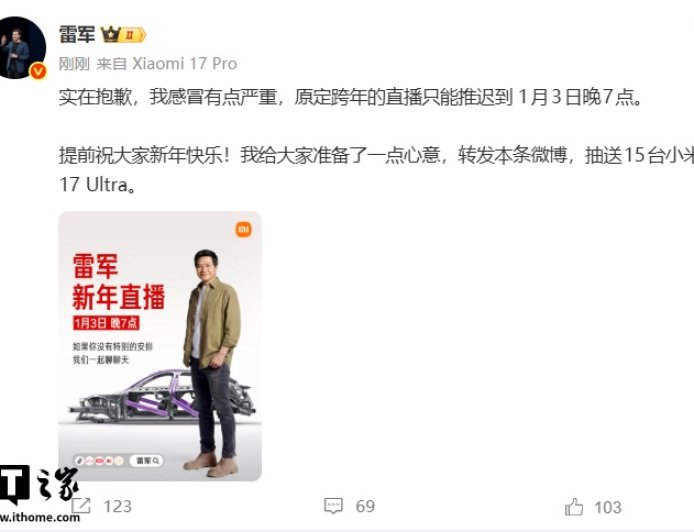Open Lei Jun's profile avatar
This screenshot has height=532, width=694.
pyautogui.click(x=21, y=48)
